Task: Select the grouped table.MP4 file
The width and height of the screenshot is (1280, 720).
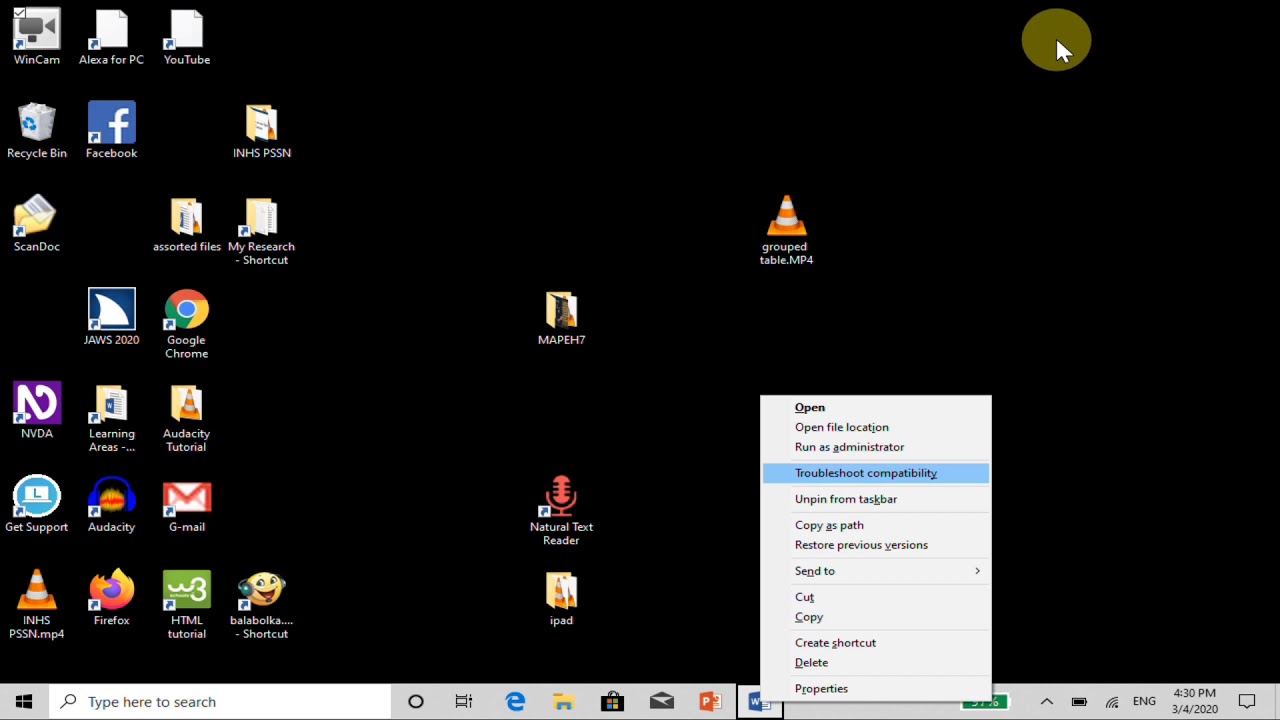Action: 786,231
